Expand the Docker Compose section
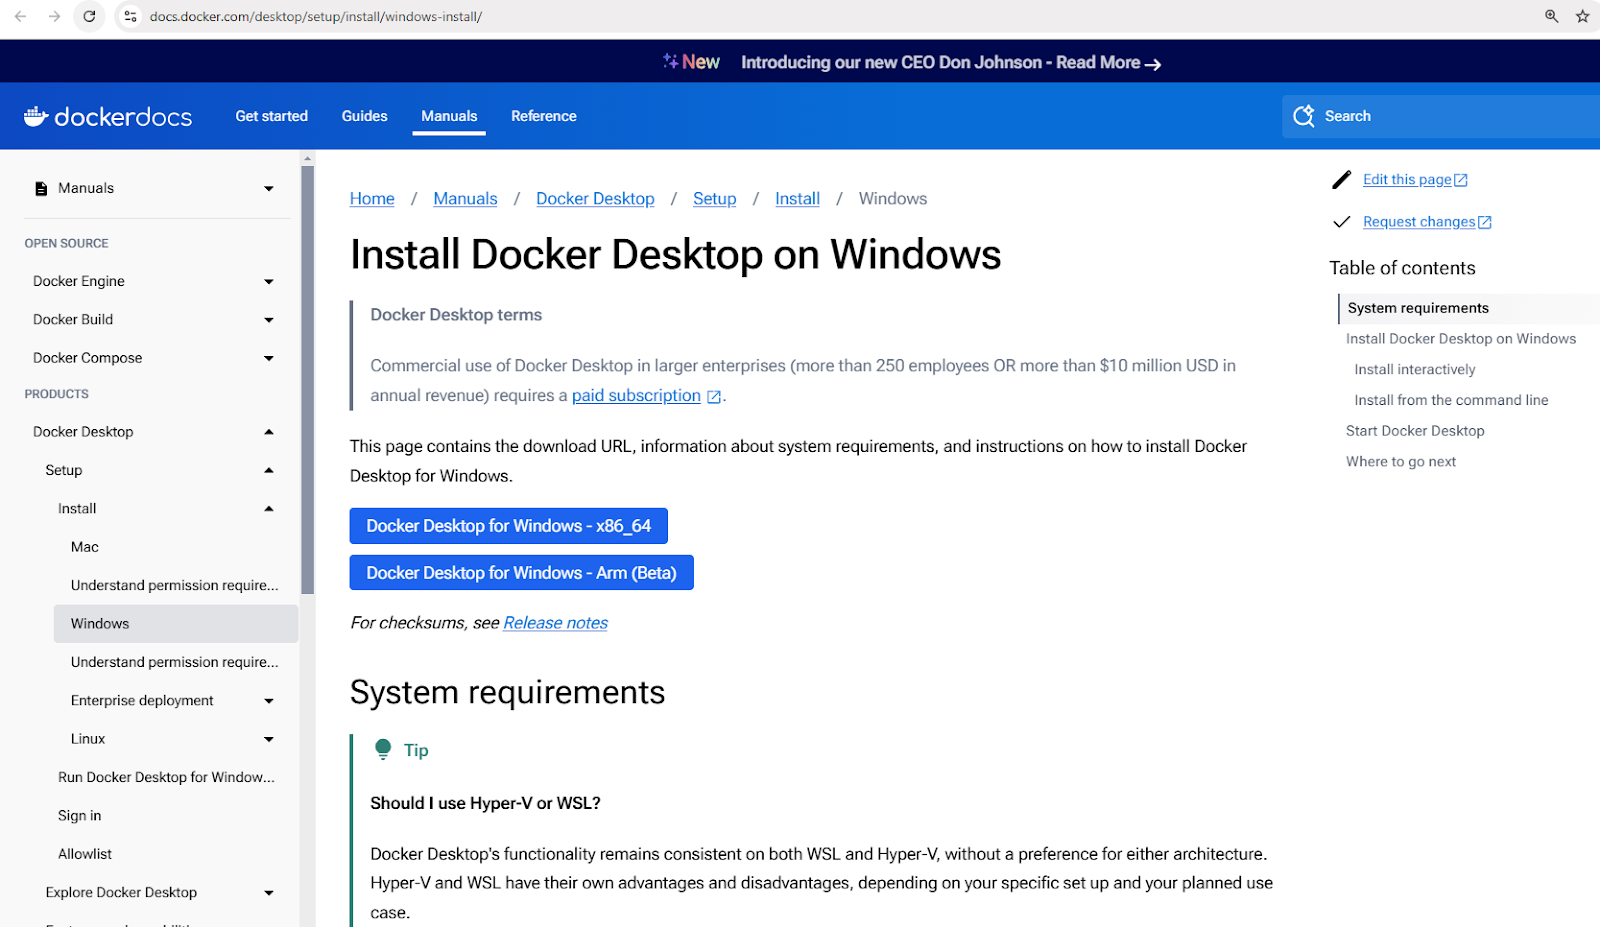 pyautogui.click(x=269, y=358)
